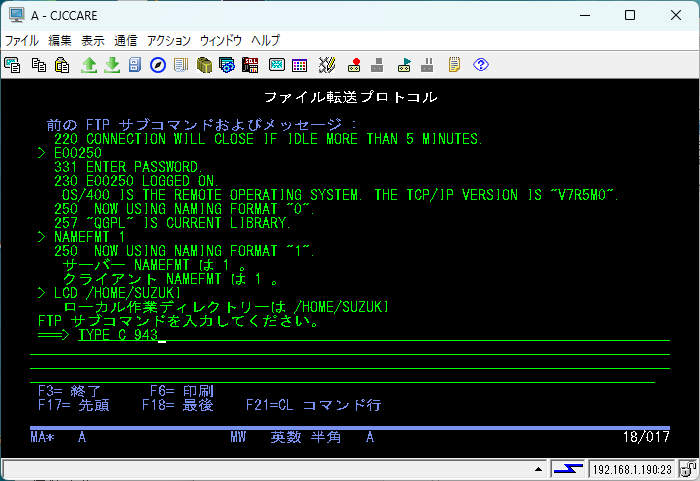Maximize the CJCCARE window
This screenshot has width=700, height=481.
point(630,15)
